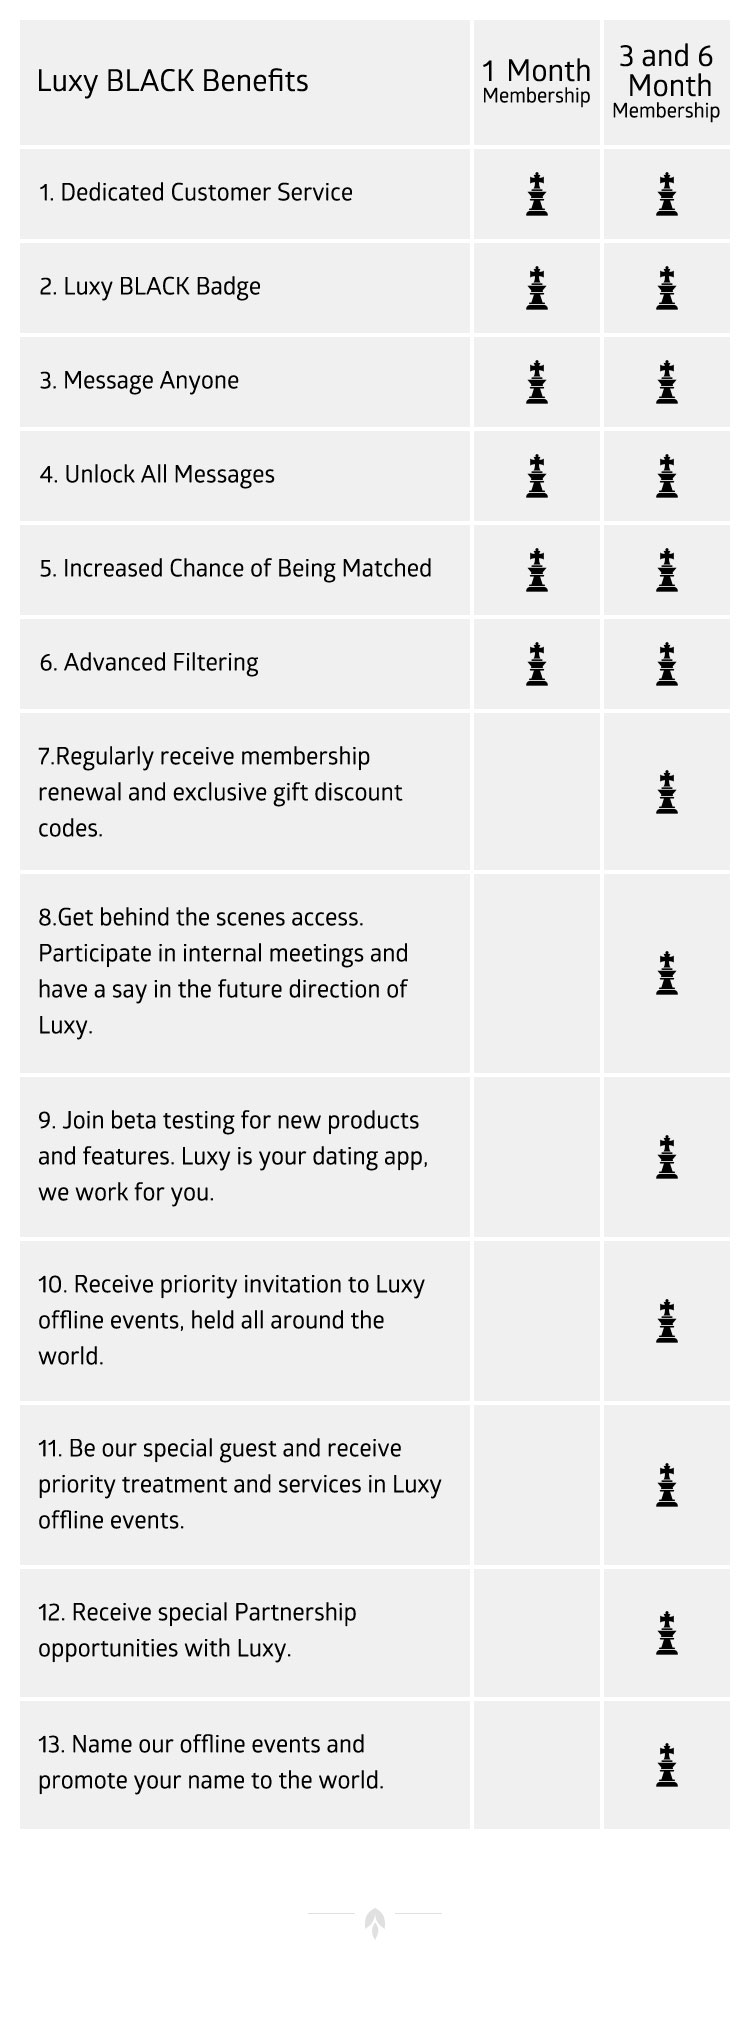The height and width of the screenshot is (2020, 750).
Task: Click 3 and 6 Month king icon for Luxy BLACK Badge
Action: (x=667, y=288)
